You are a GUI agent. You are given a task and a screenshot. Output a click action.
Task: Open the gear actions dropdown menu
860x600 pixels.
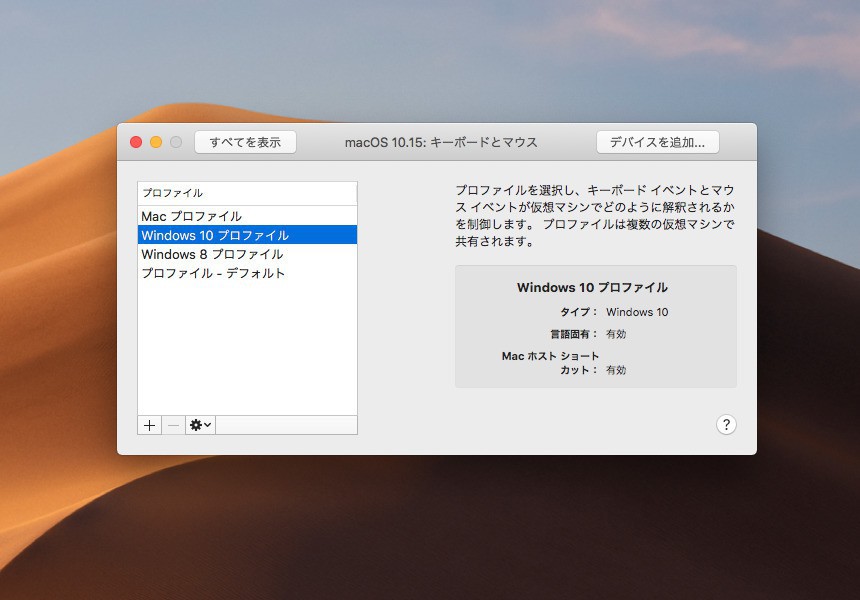(x=200, y=425)
